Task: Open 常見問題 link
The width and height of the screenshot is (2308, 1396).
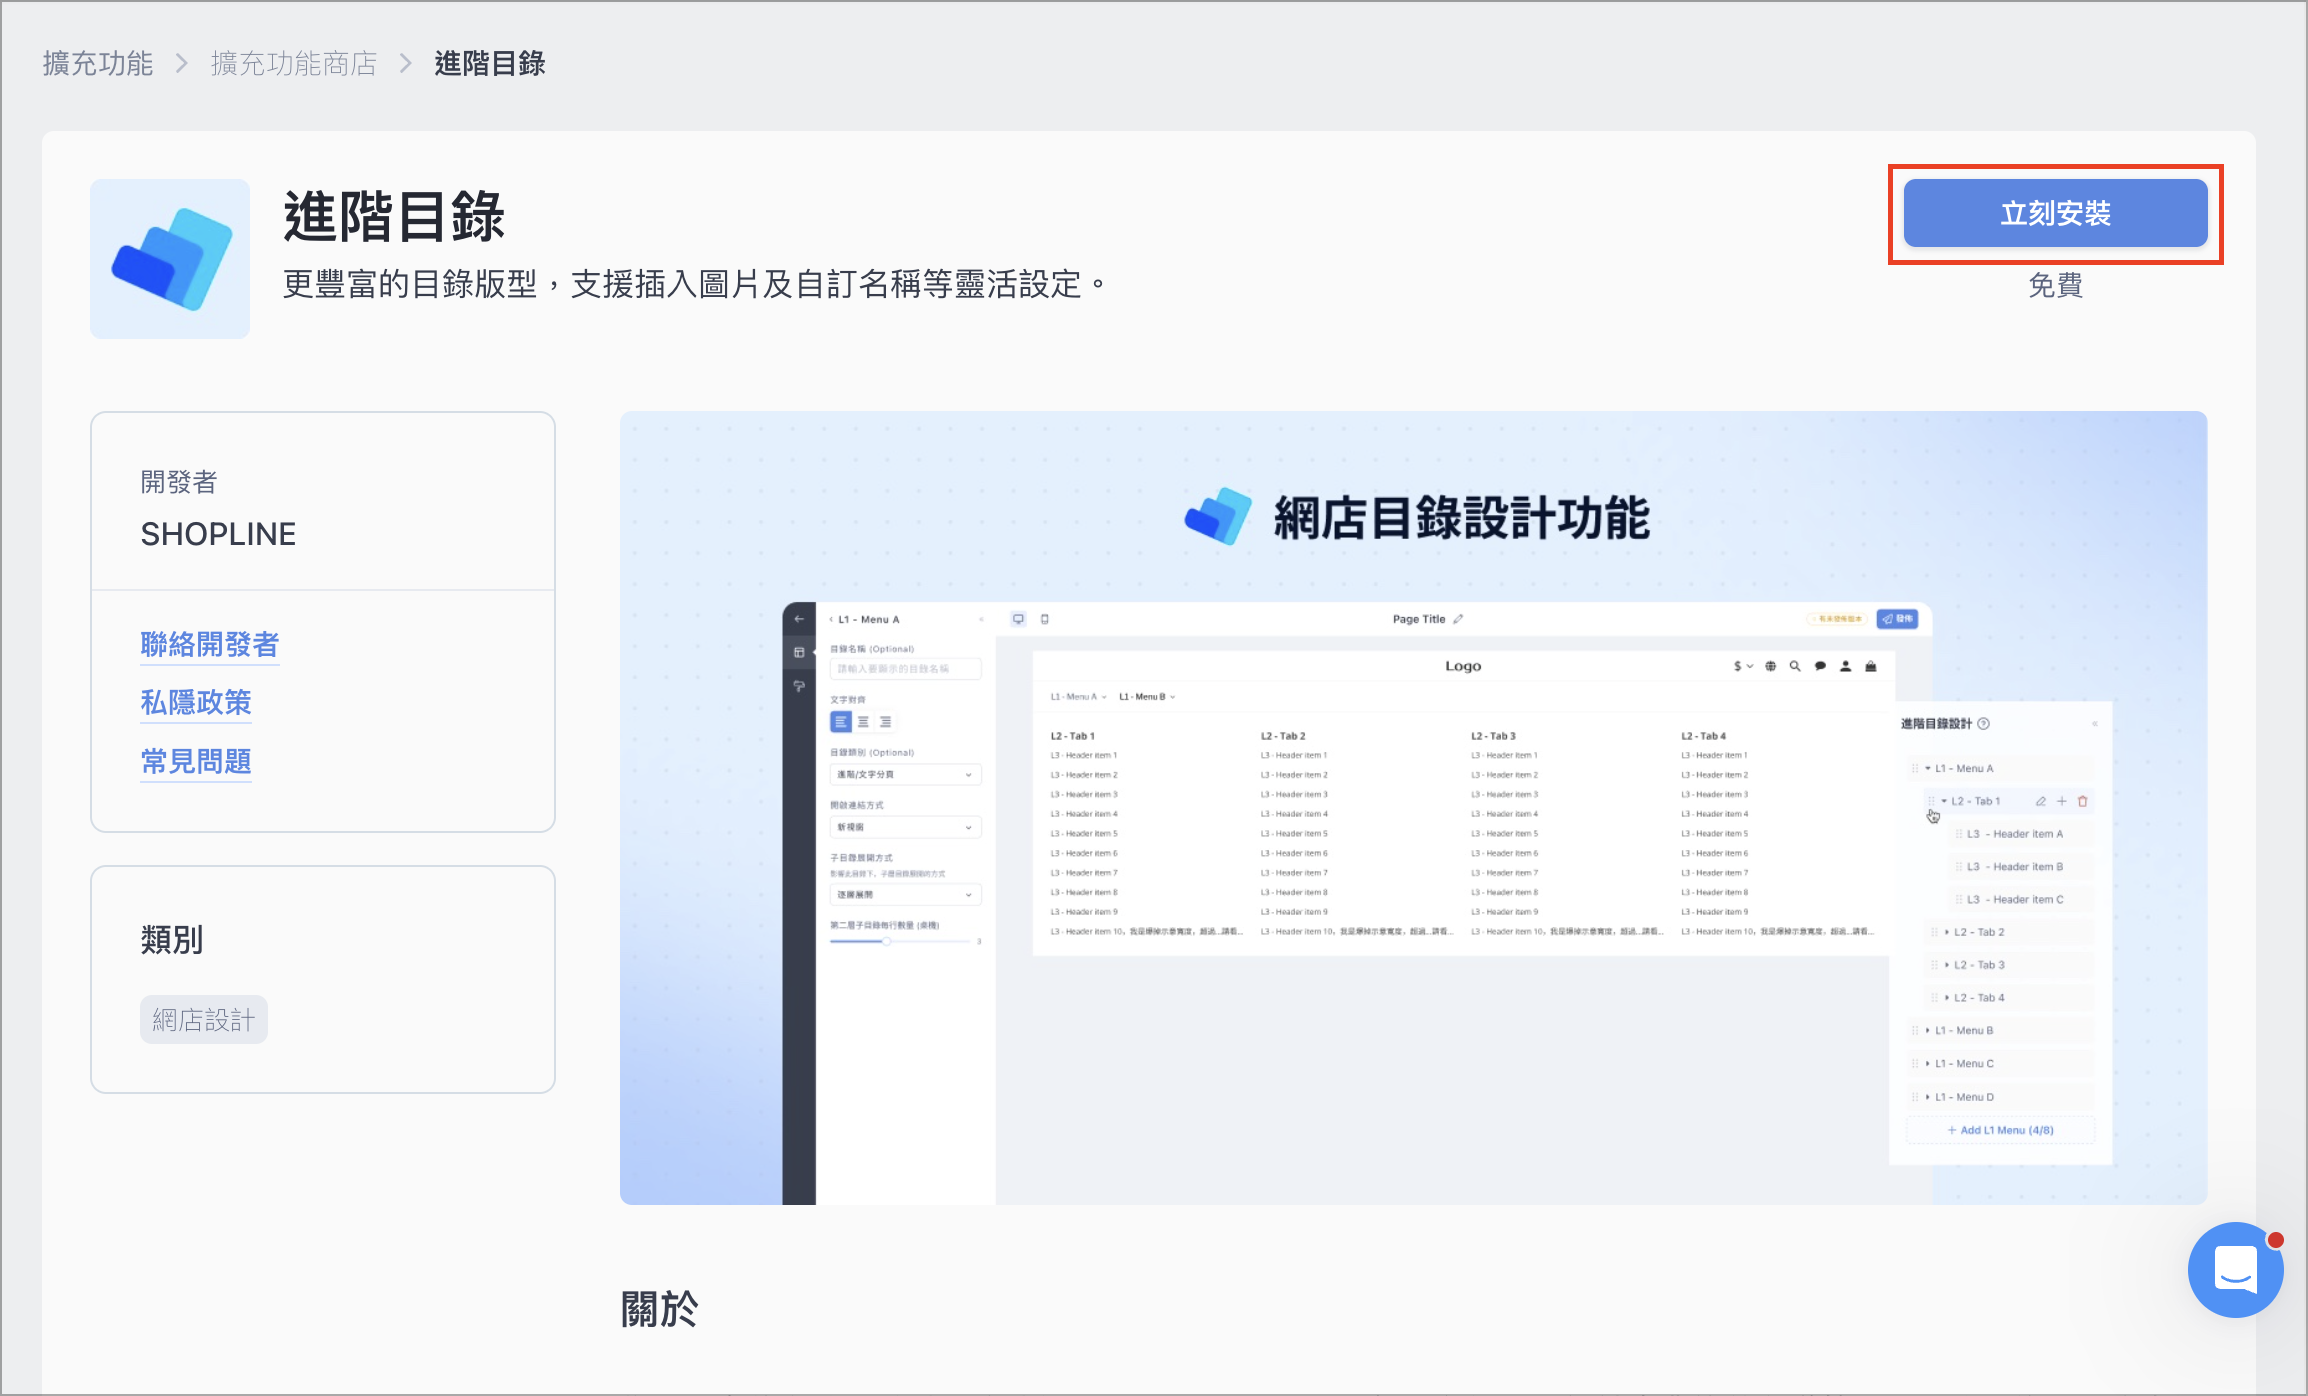Action: tap(196, 762)
